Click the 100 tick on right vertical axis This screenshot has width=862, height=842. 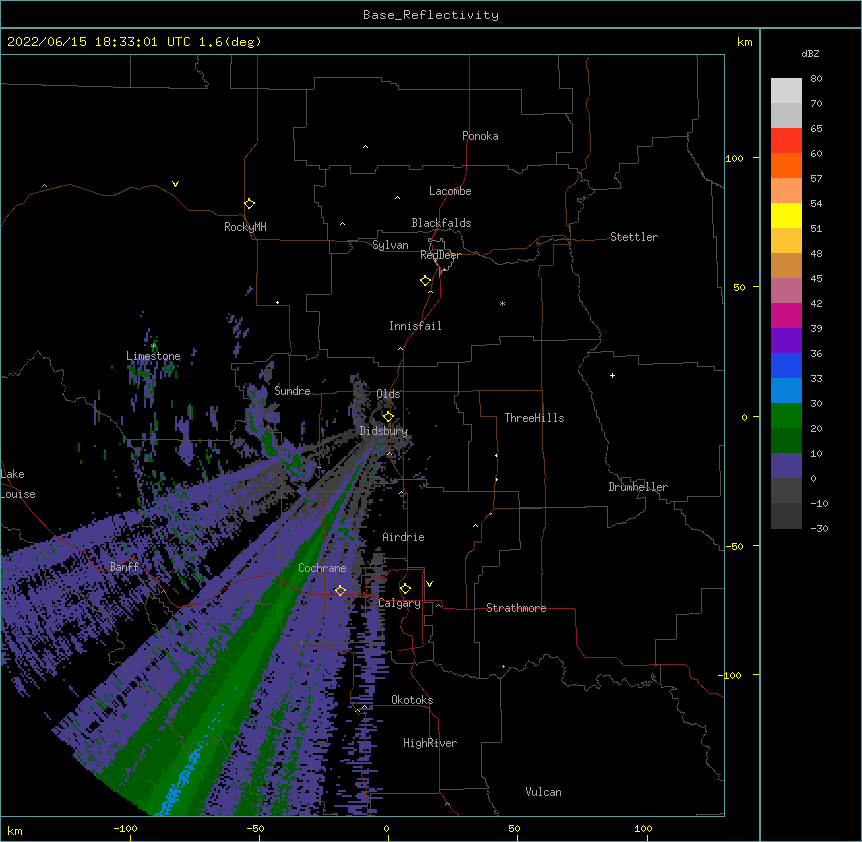coord(734,158)
